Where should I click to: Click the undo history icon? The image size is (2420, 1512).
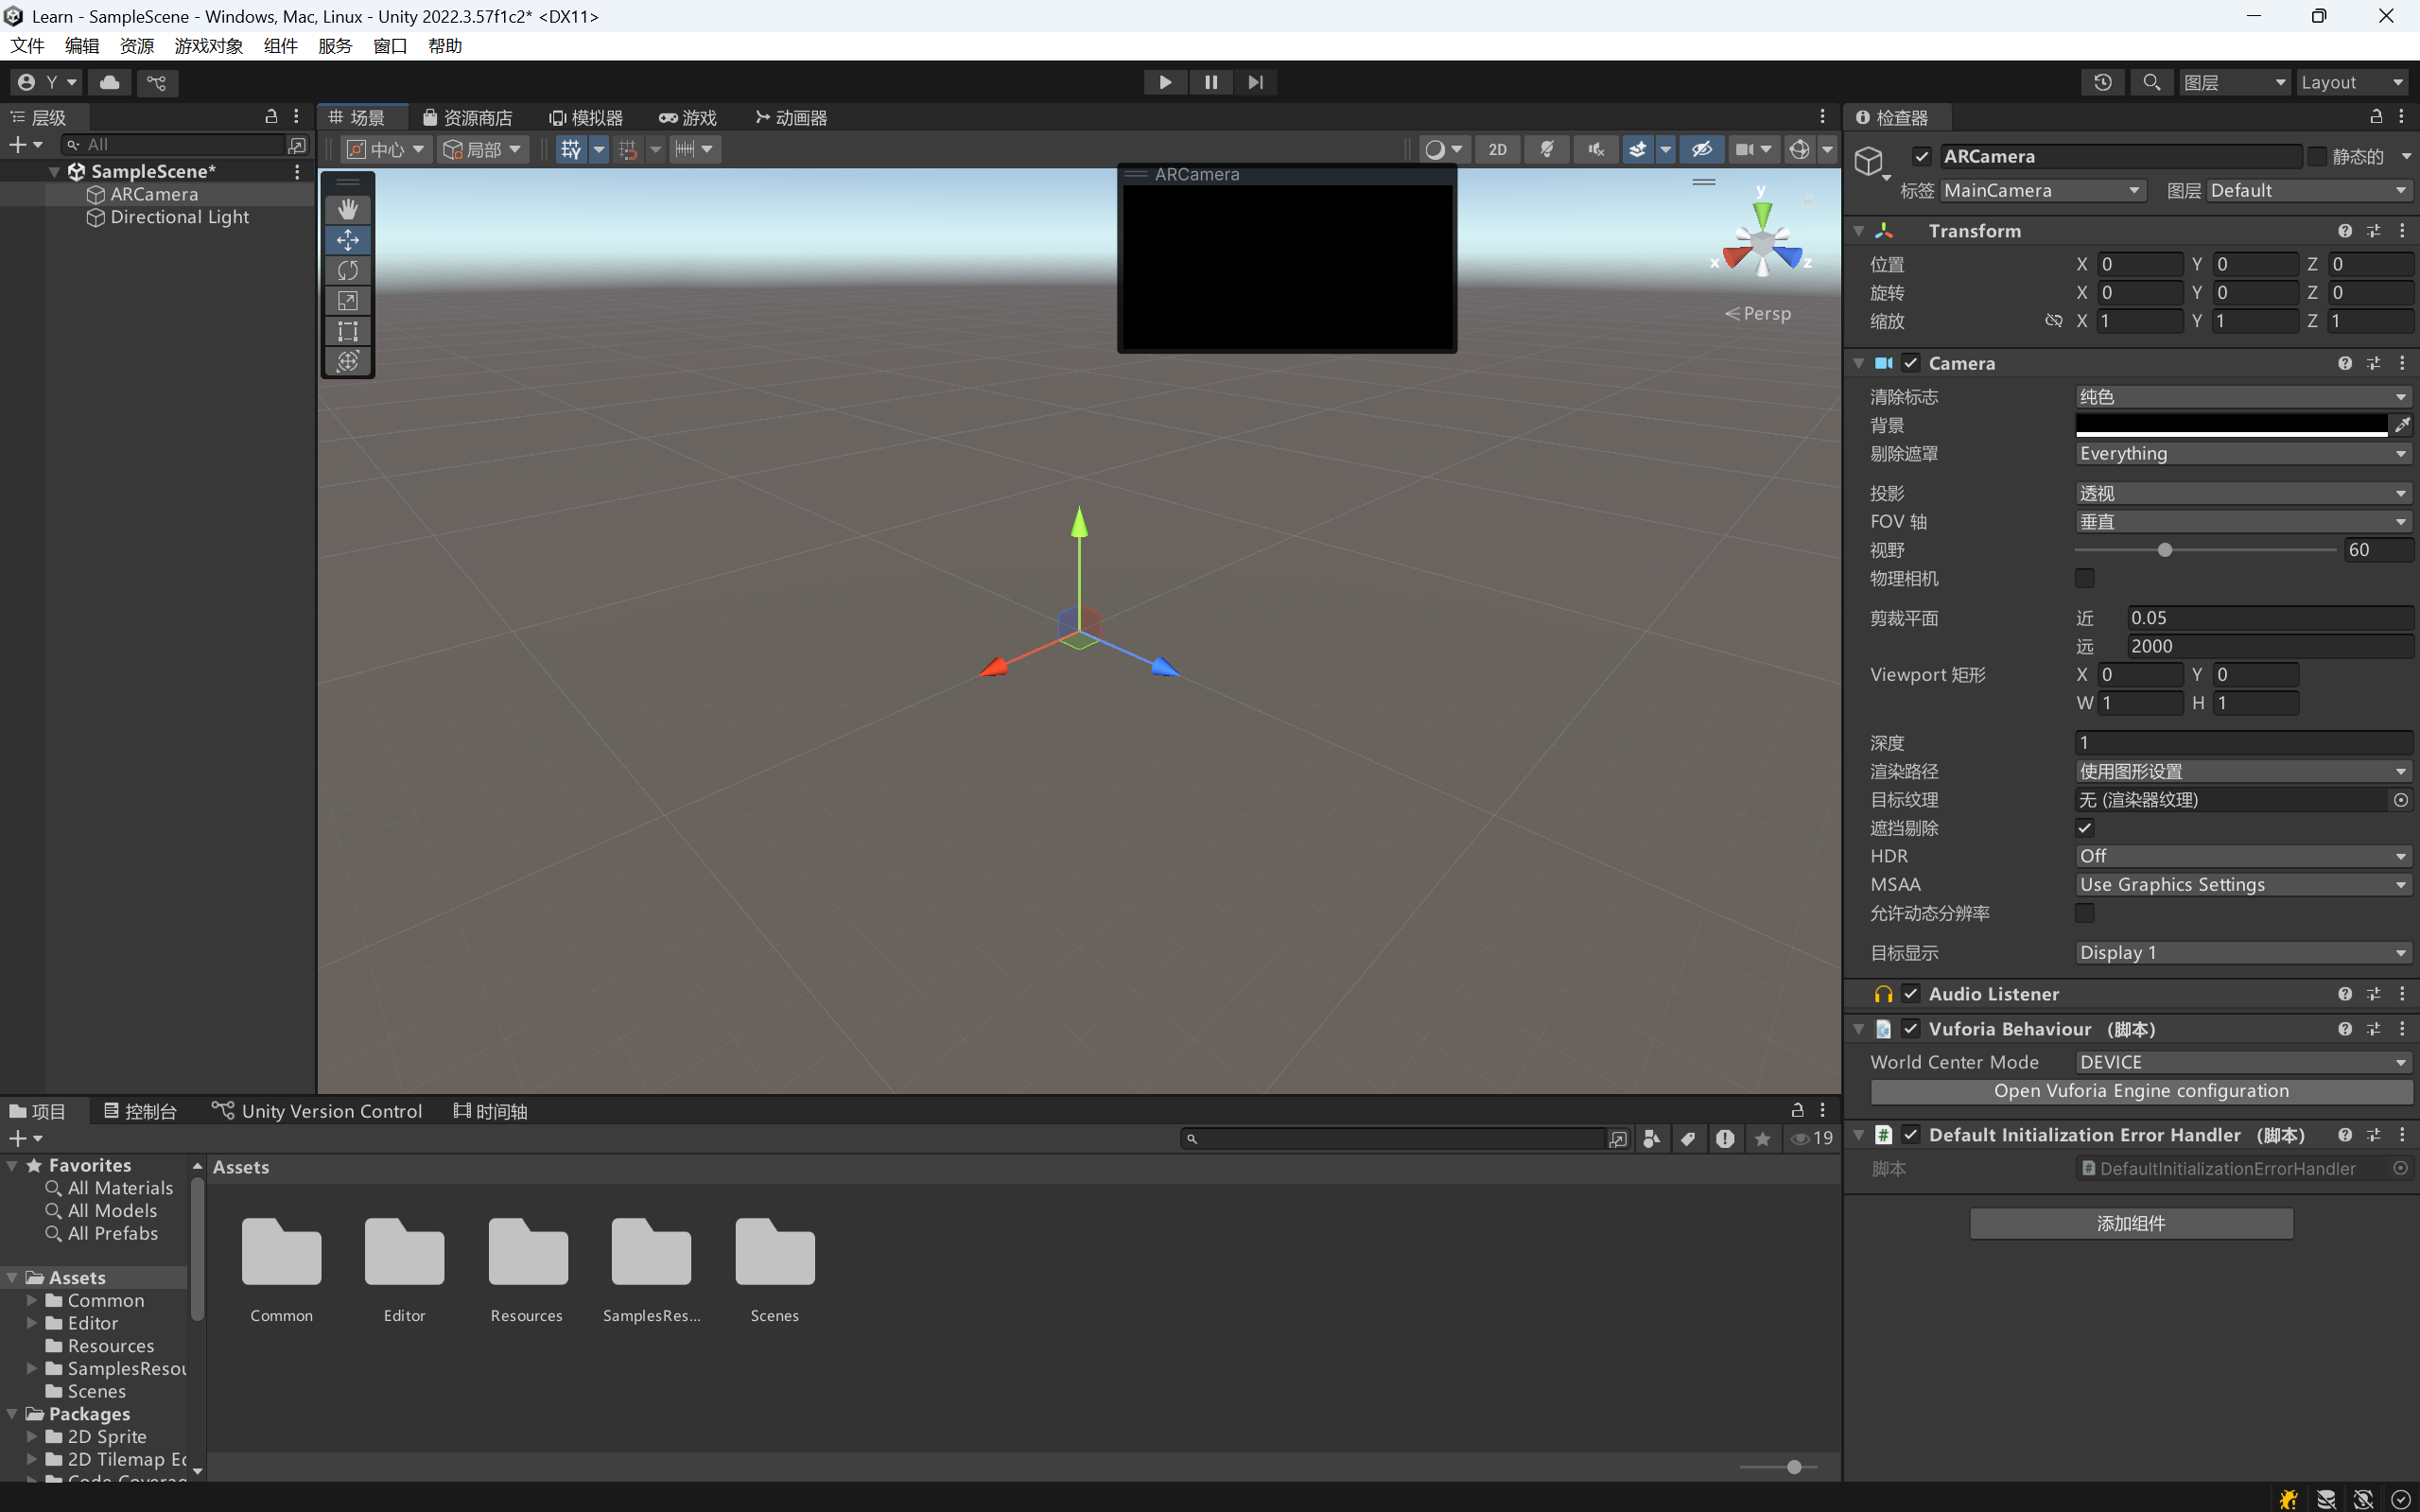[2102, 82]
